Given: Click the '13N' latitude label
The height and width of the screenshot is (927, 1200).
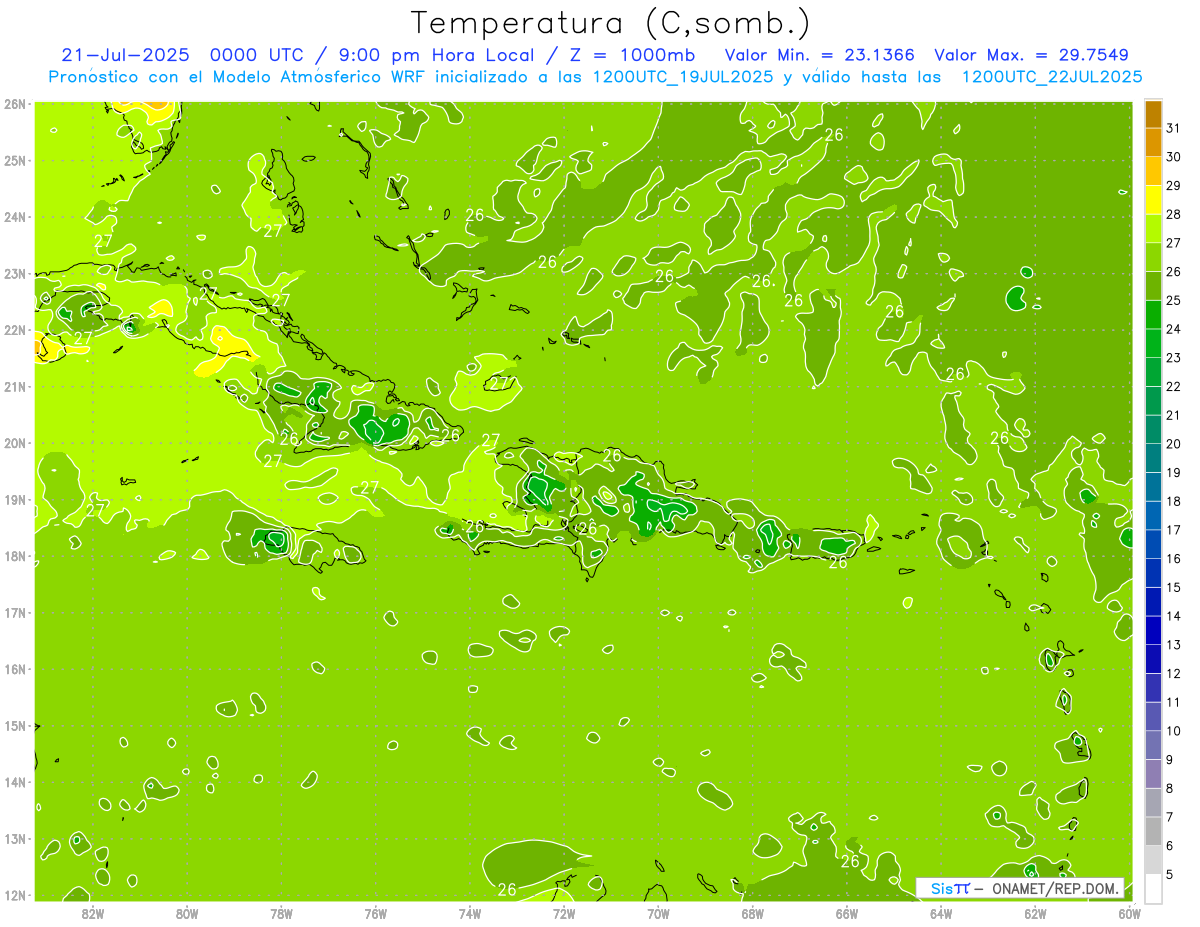Looking at the screenshot, I should 14,838.
